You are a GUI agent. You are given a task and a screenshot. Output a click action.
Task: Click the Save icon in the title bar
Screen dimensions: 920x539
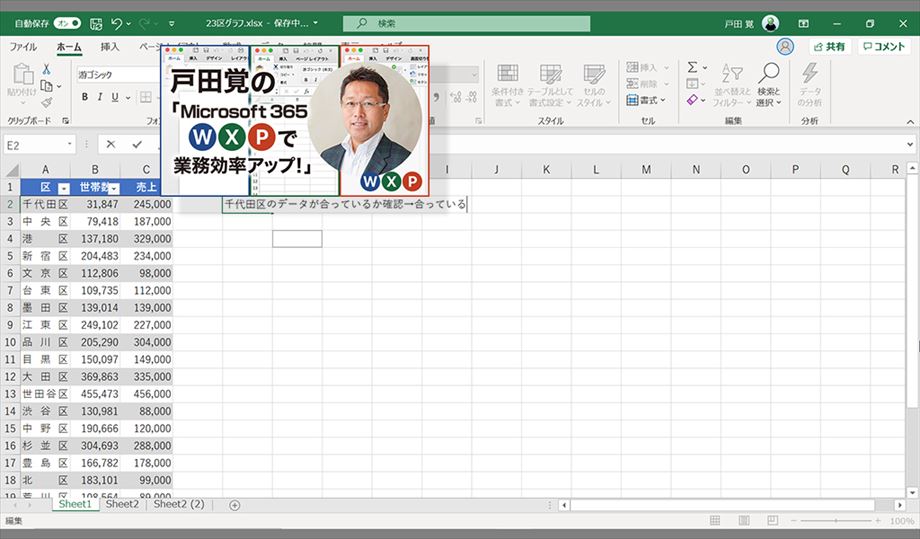pos(96,24)
